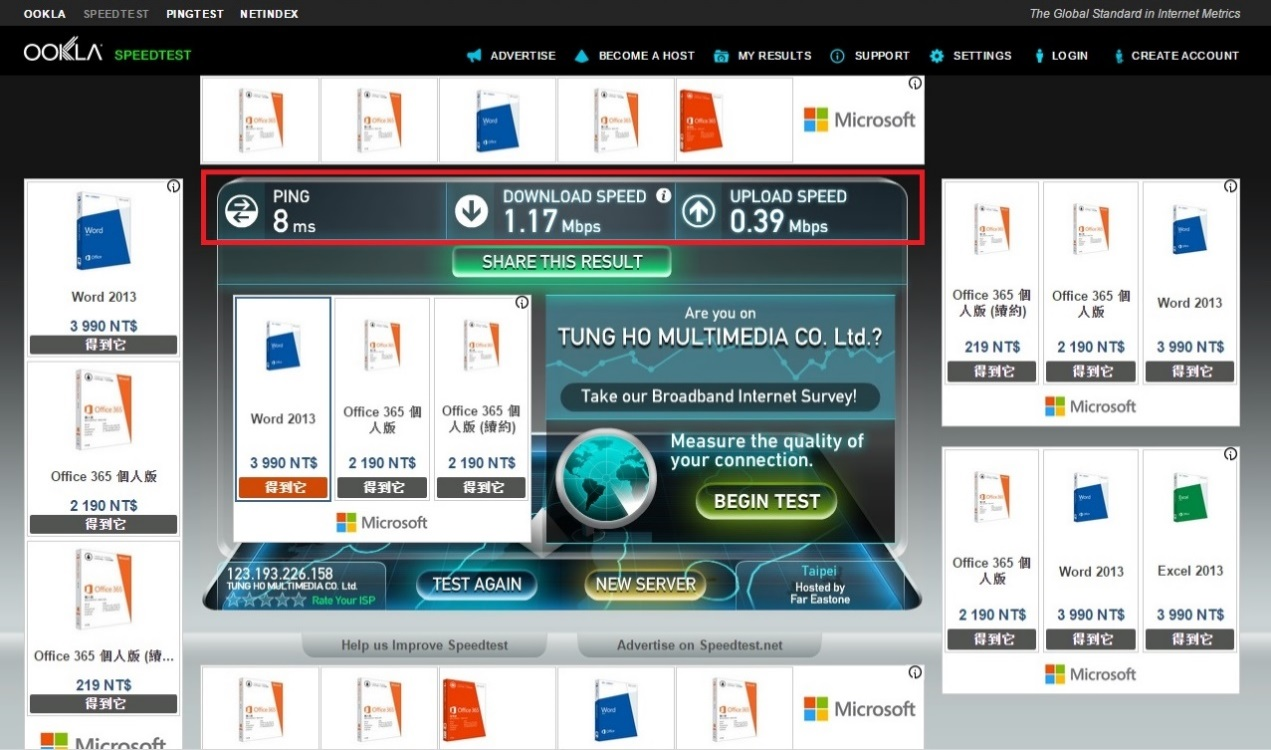This screenshot has height=750, width=1271.
Task: Open Take our Broadband Internet Survey
Action: click(x=719, y=396)
